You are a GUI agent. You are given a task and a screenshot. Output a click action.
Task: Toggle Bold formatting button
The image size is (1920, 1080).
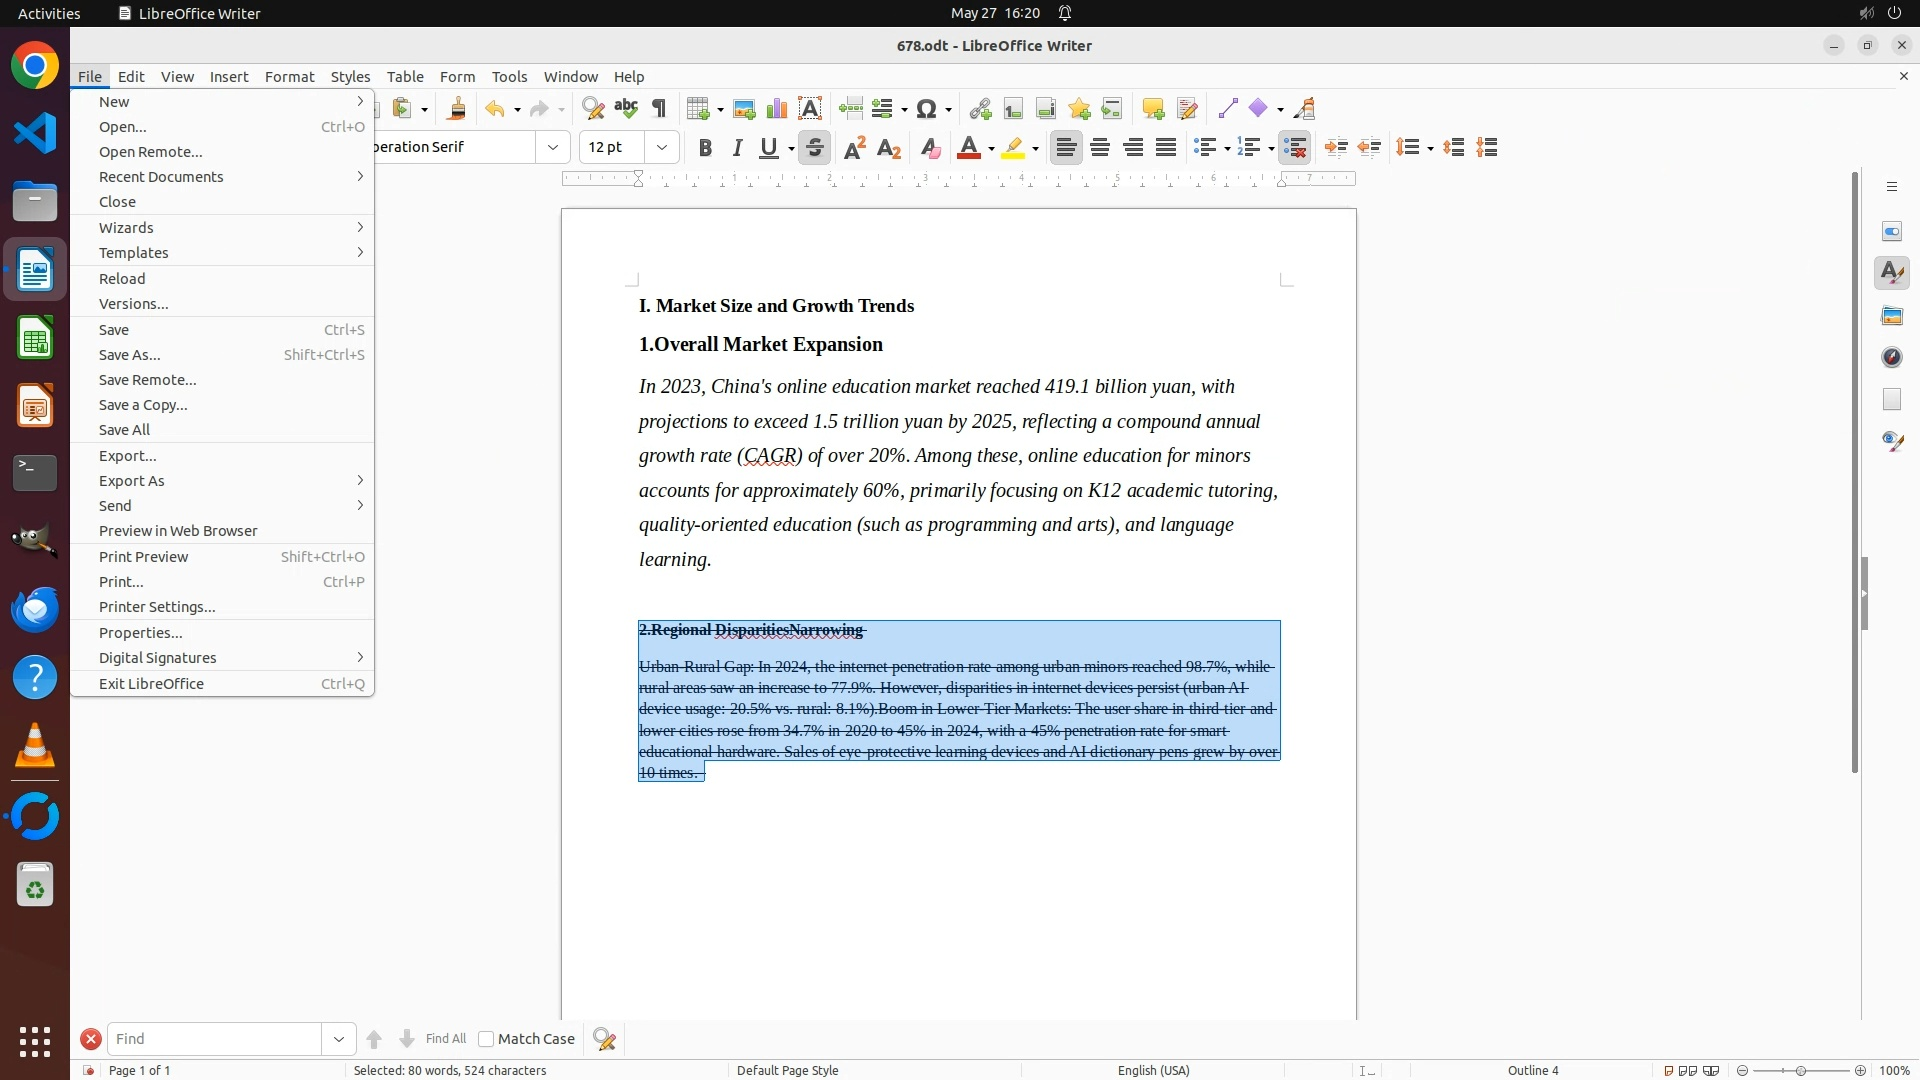(705, 148)
